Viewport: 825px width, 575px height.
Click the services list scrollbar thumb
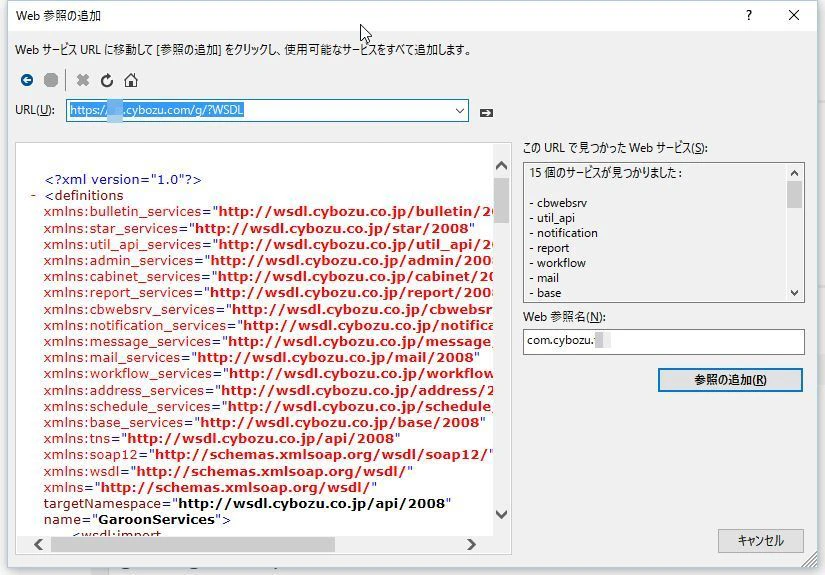point(794,195)
